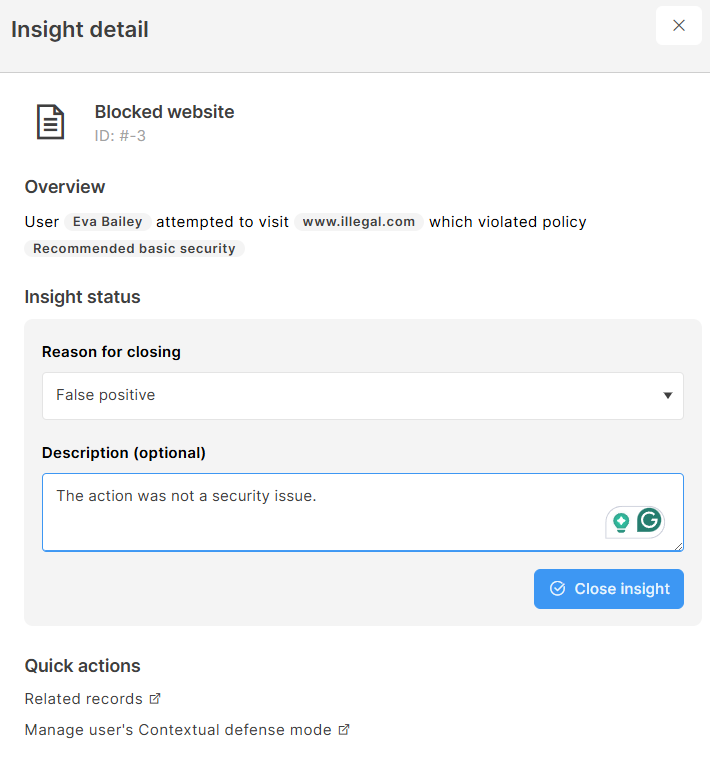The width and height of the screenshot is (710, 764).
Task: Close the Insight detail panel
Action: click(x=678, y=25)
